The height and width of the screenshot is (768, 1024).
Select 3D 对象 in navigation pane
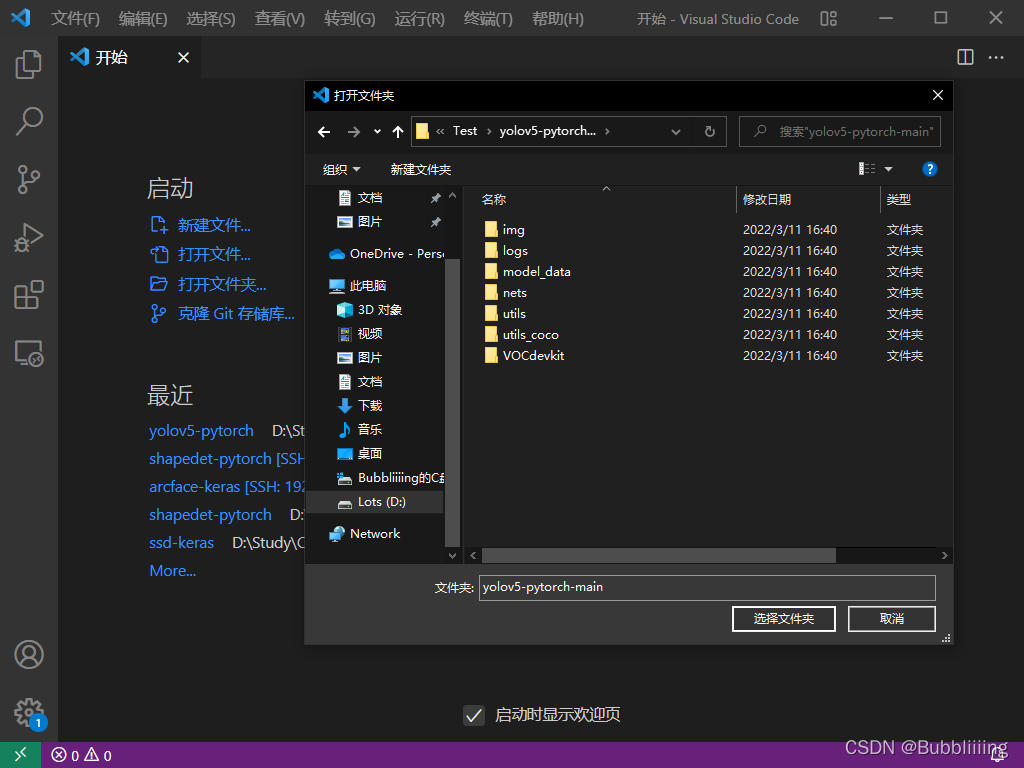[x=369, y=310]
